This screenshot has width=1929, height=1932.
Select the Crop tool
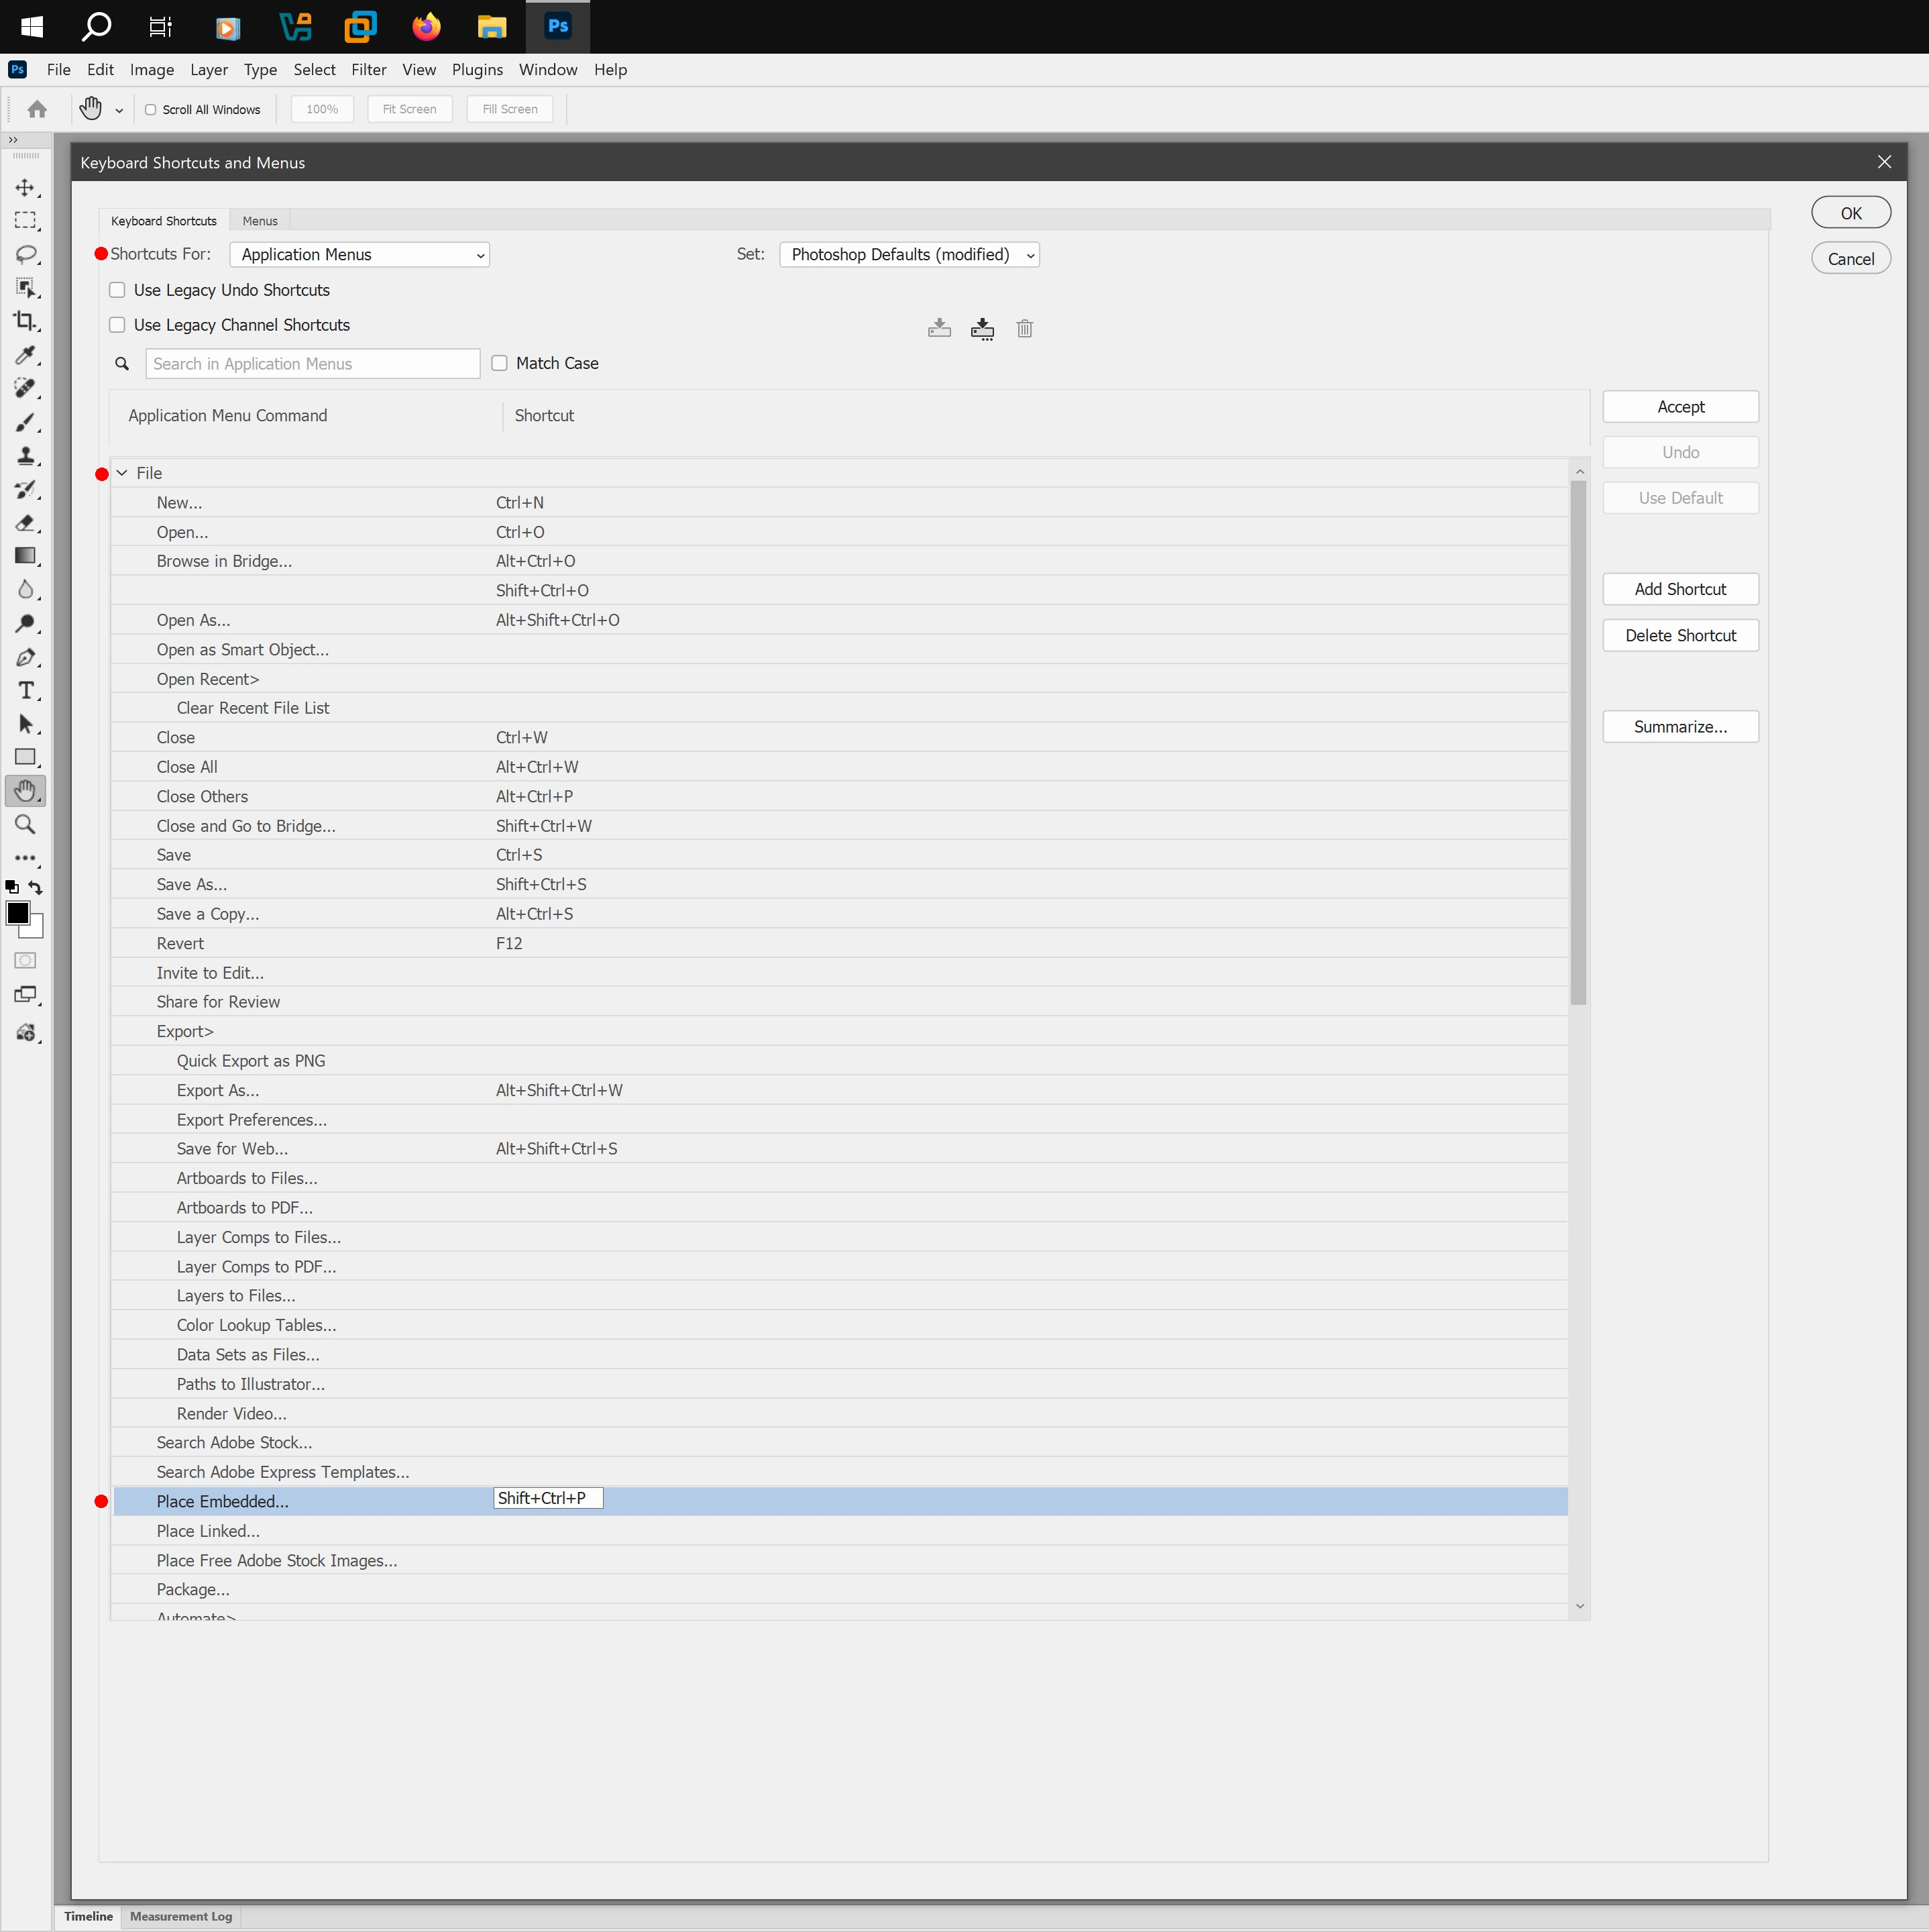tap(25, 321)
